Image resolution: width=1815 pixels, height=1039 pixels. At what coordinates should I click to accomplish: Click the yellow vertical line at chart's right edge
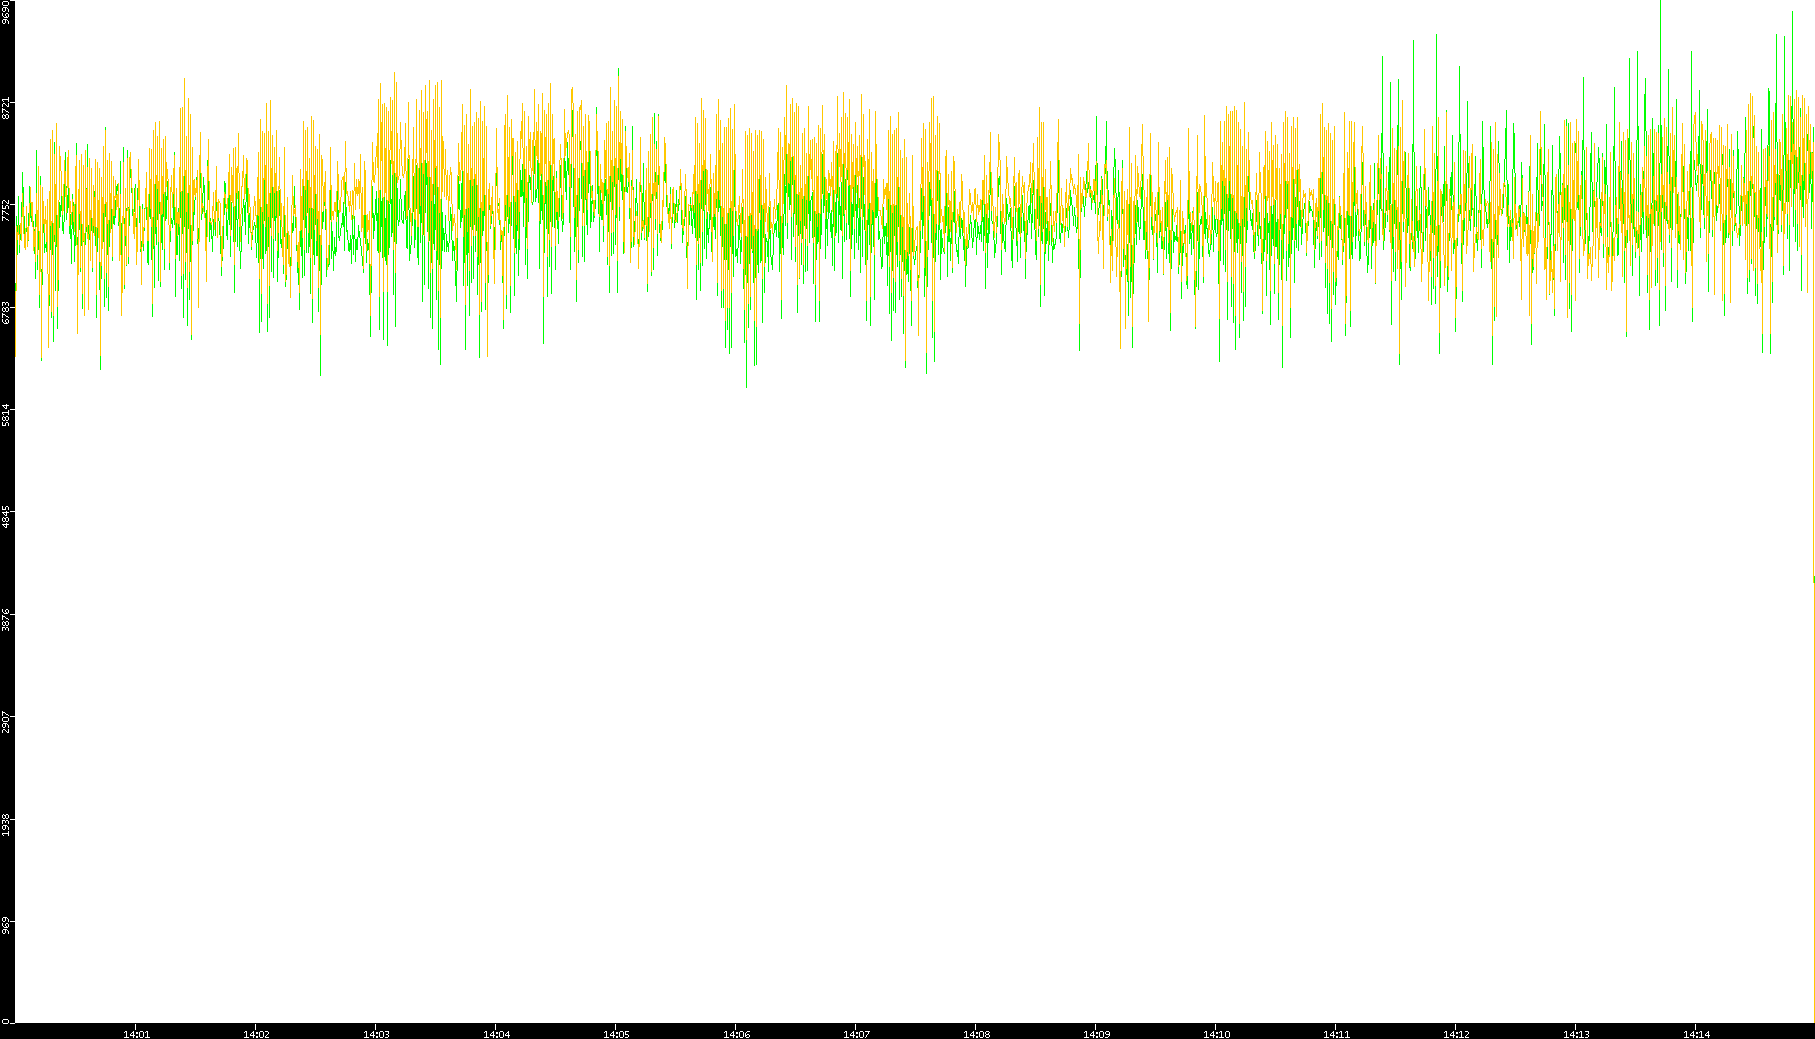[1813, 800]
